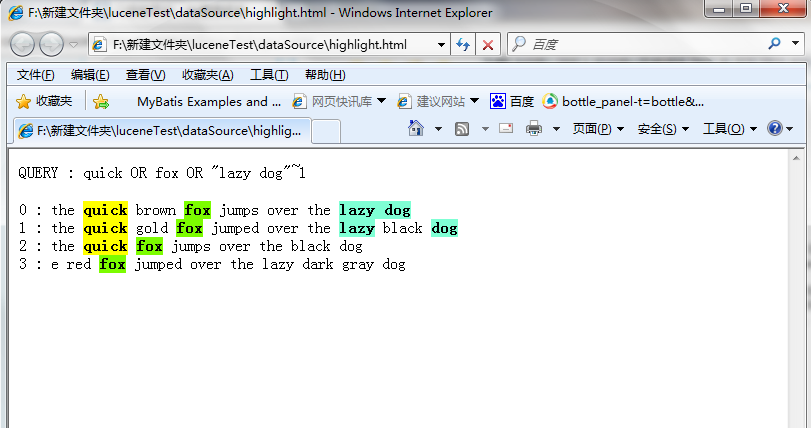811x428 pixels.
Task: Click the Home page icon
Action: click(x=416, y=128)
